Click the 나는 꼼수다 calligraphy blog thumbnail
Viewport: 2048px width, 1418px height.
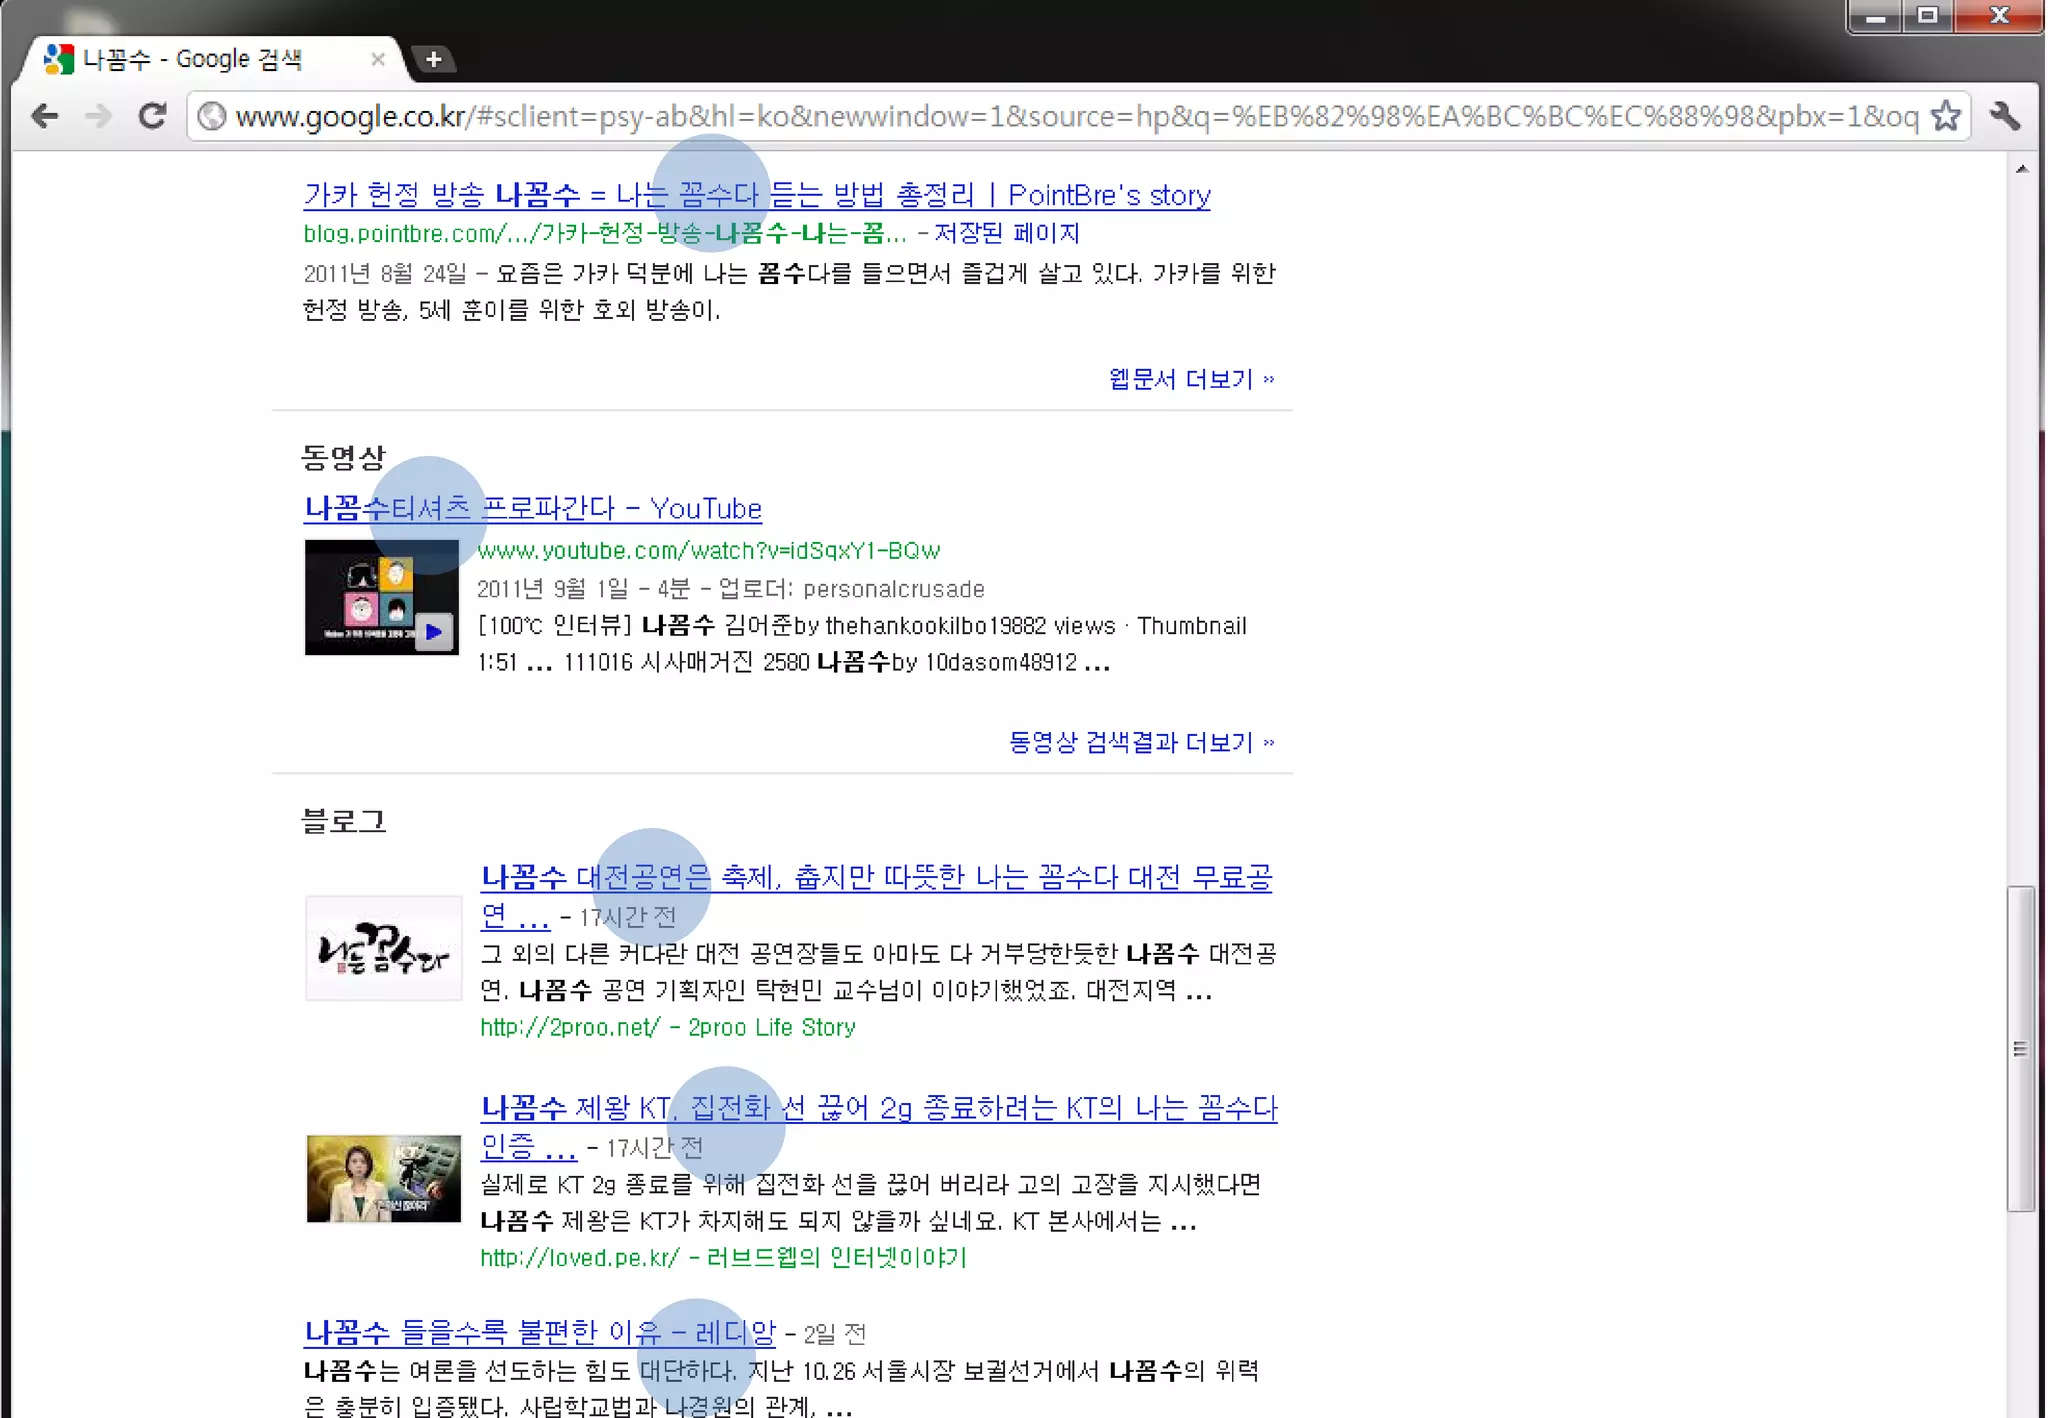tap(383, 948)
